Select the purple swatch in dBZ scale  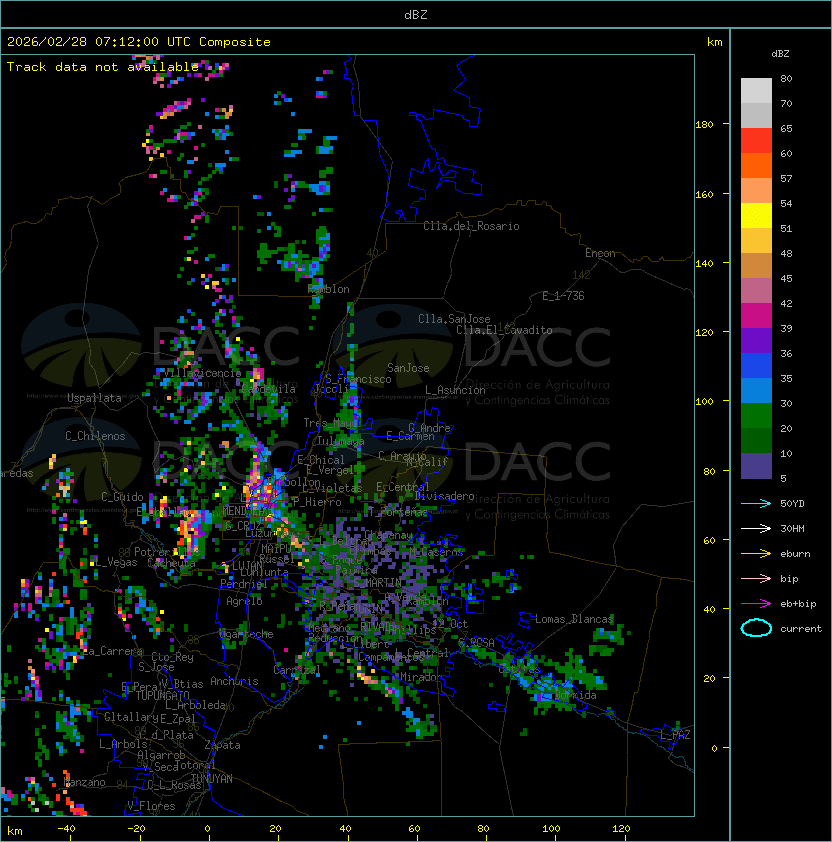(756, 341)
